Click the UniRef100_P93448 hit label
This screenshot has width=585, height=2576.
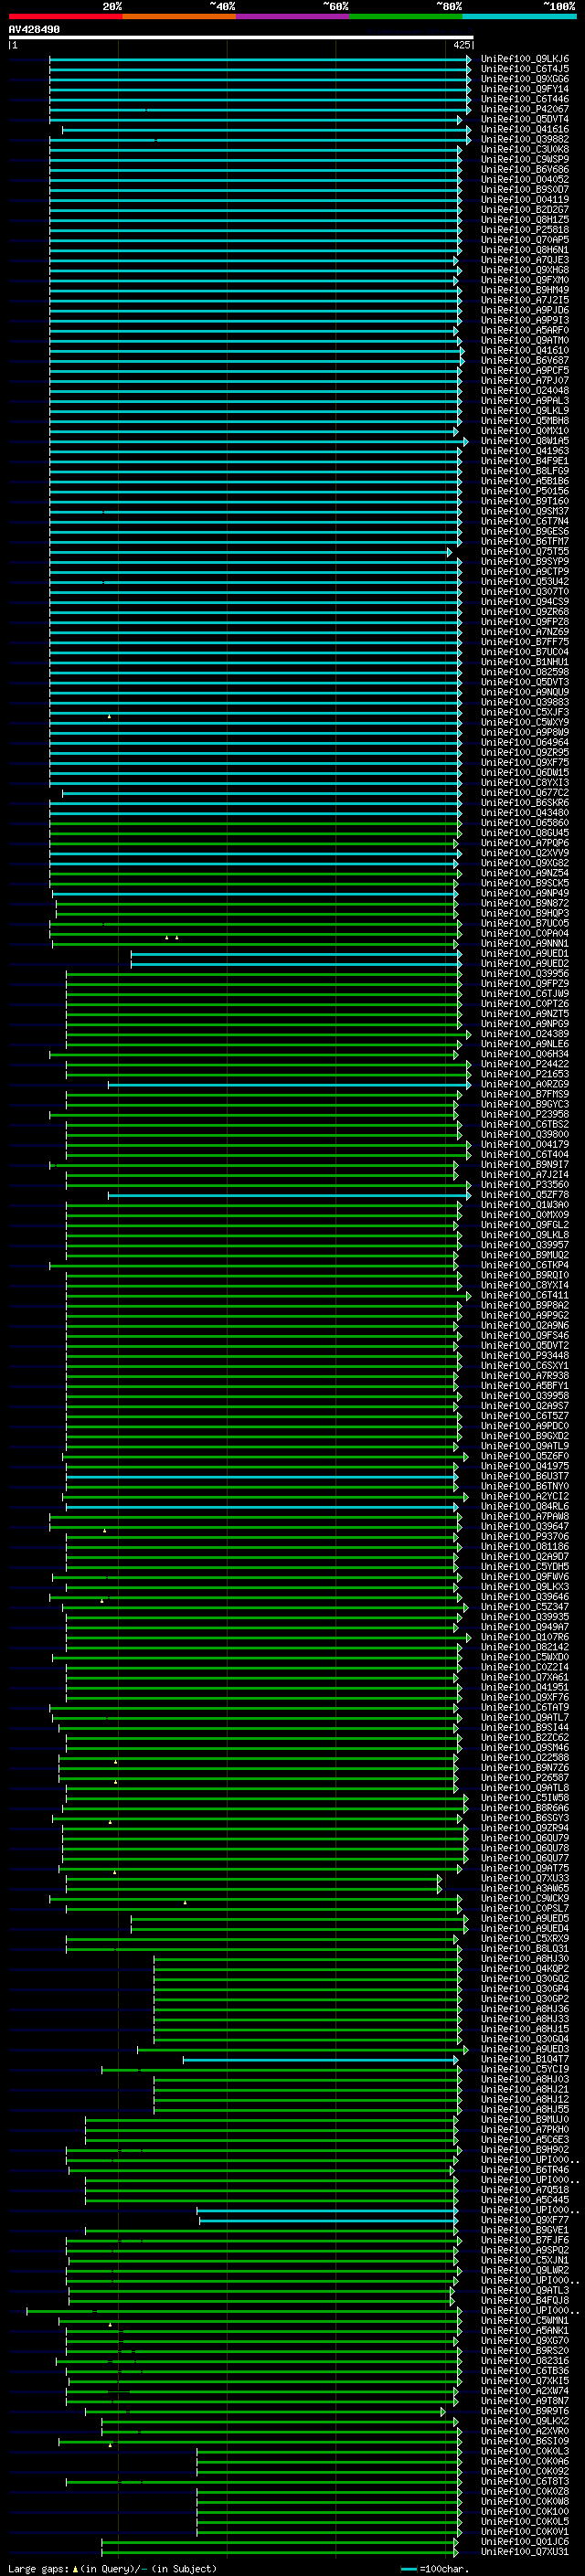525,1356
